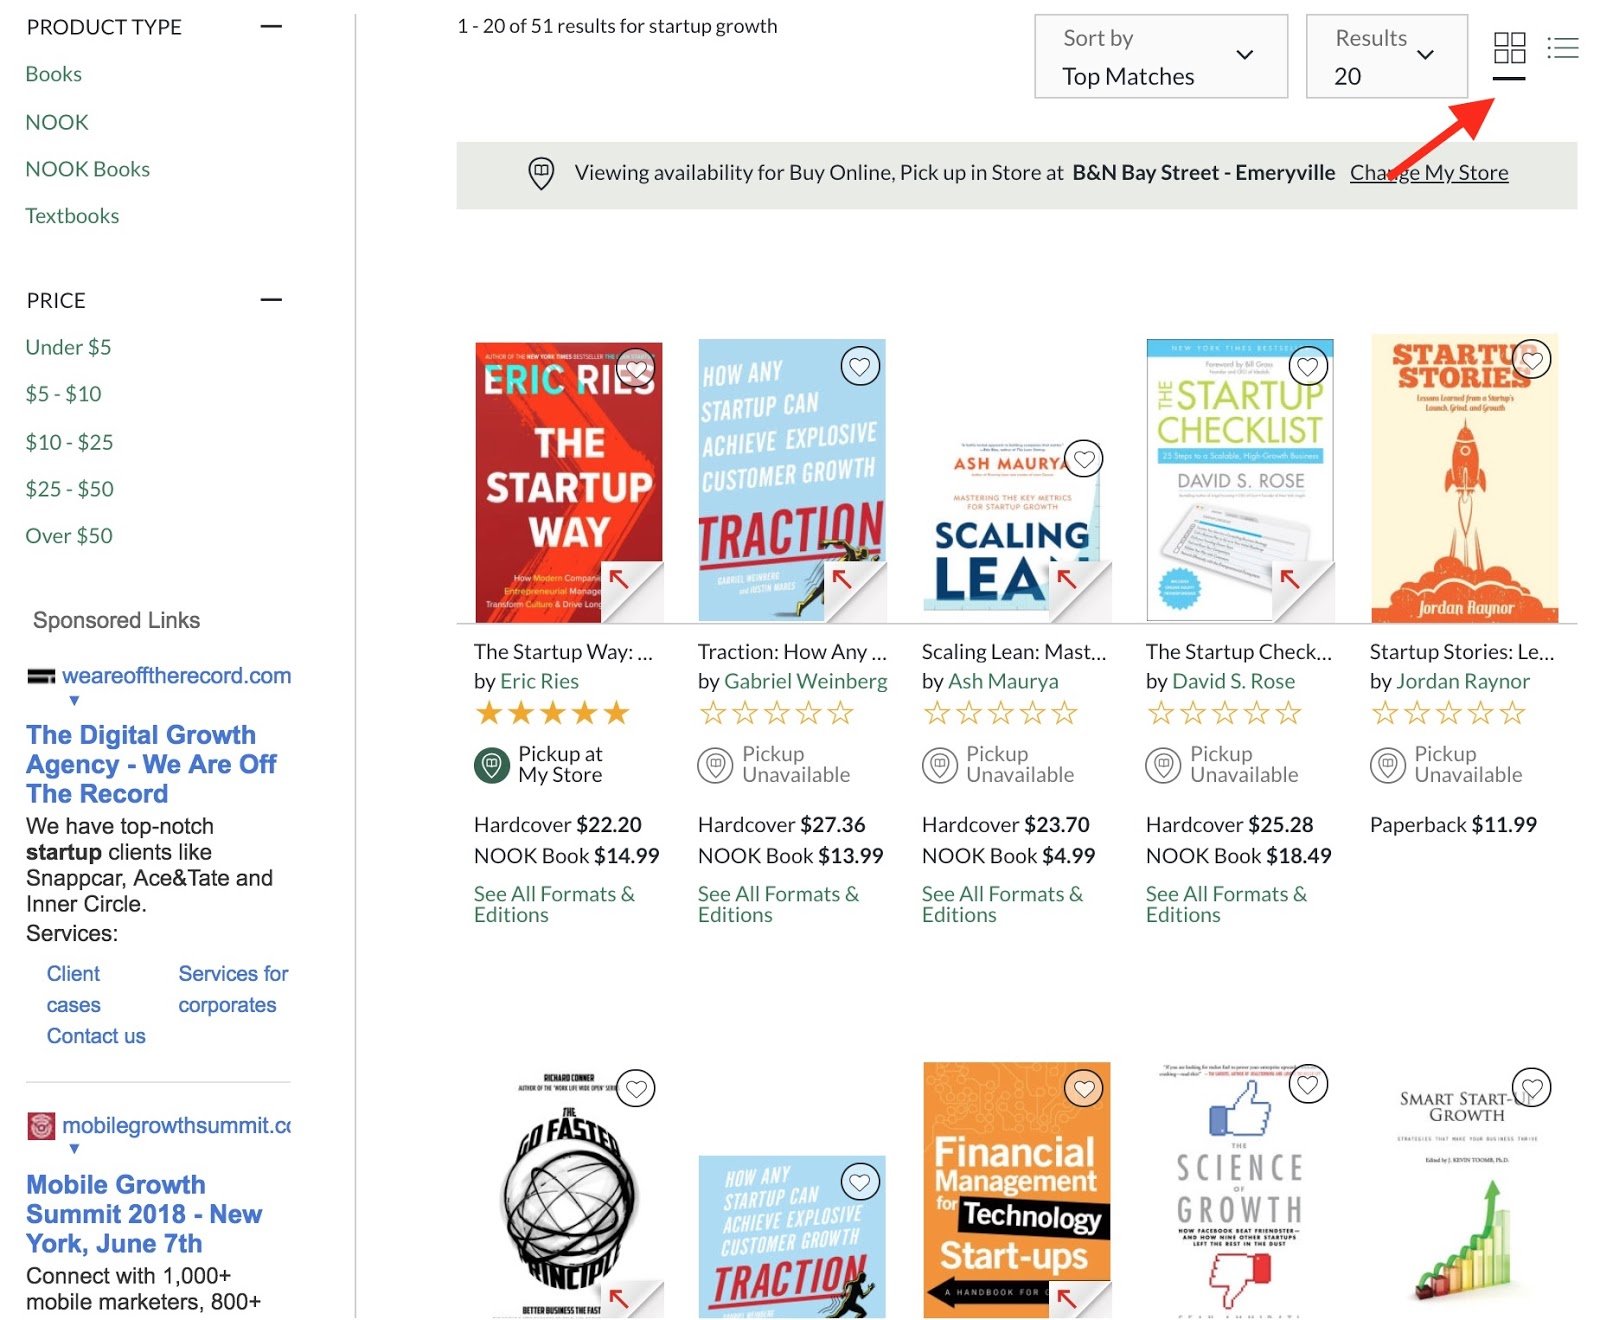
Task: Add The Startup Checklist to wishlist
Action: 1308,367
